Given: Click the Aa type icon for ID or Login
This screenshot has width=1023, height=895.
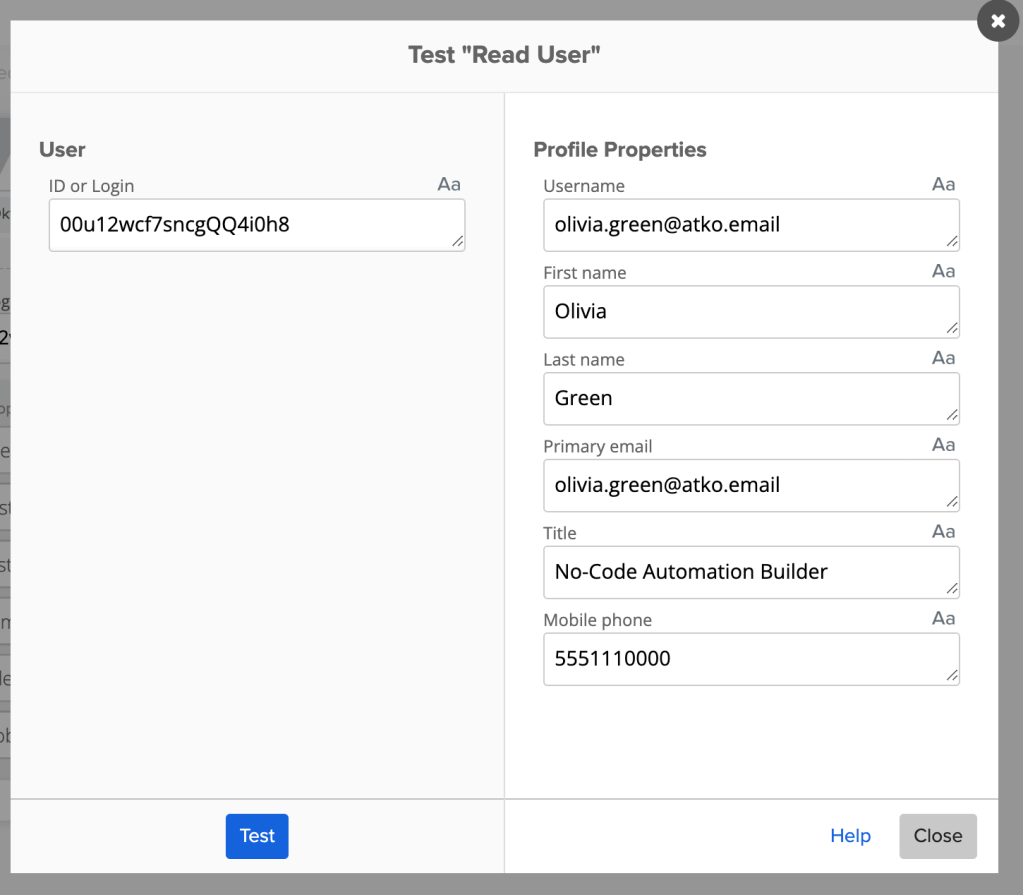Looking at the screenshot, I should pos(449,185).
